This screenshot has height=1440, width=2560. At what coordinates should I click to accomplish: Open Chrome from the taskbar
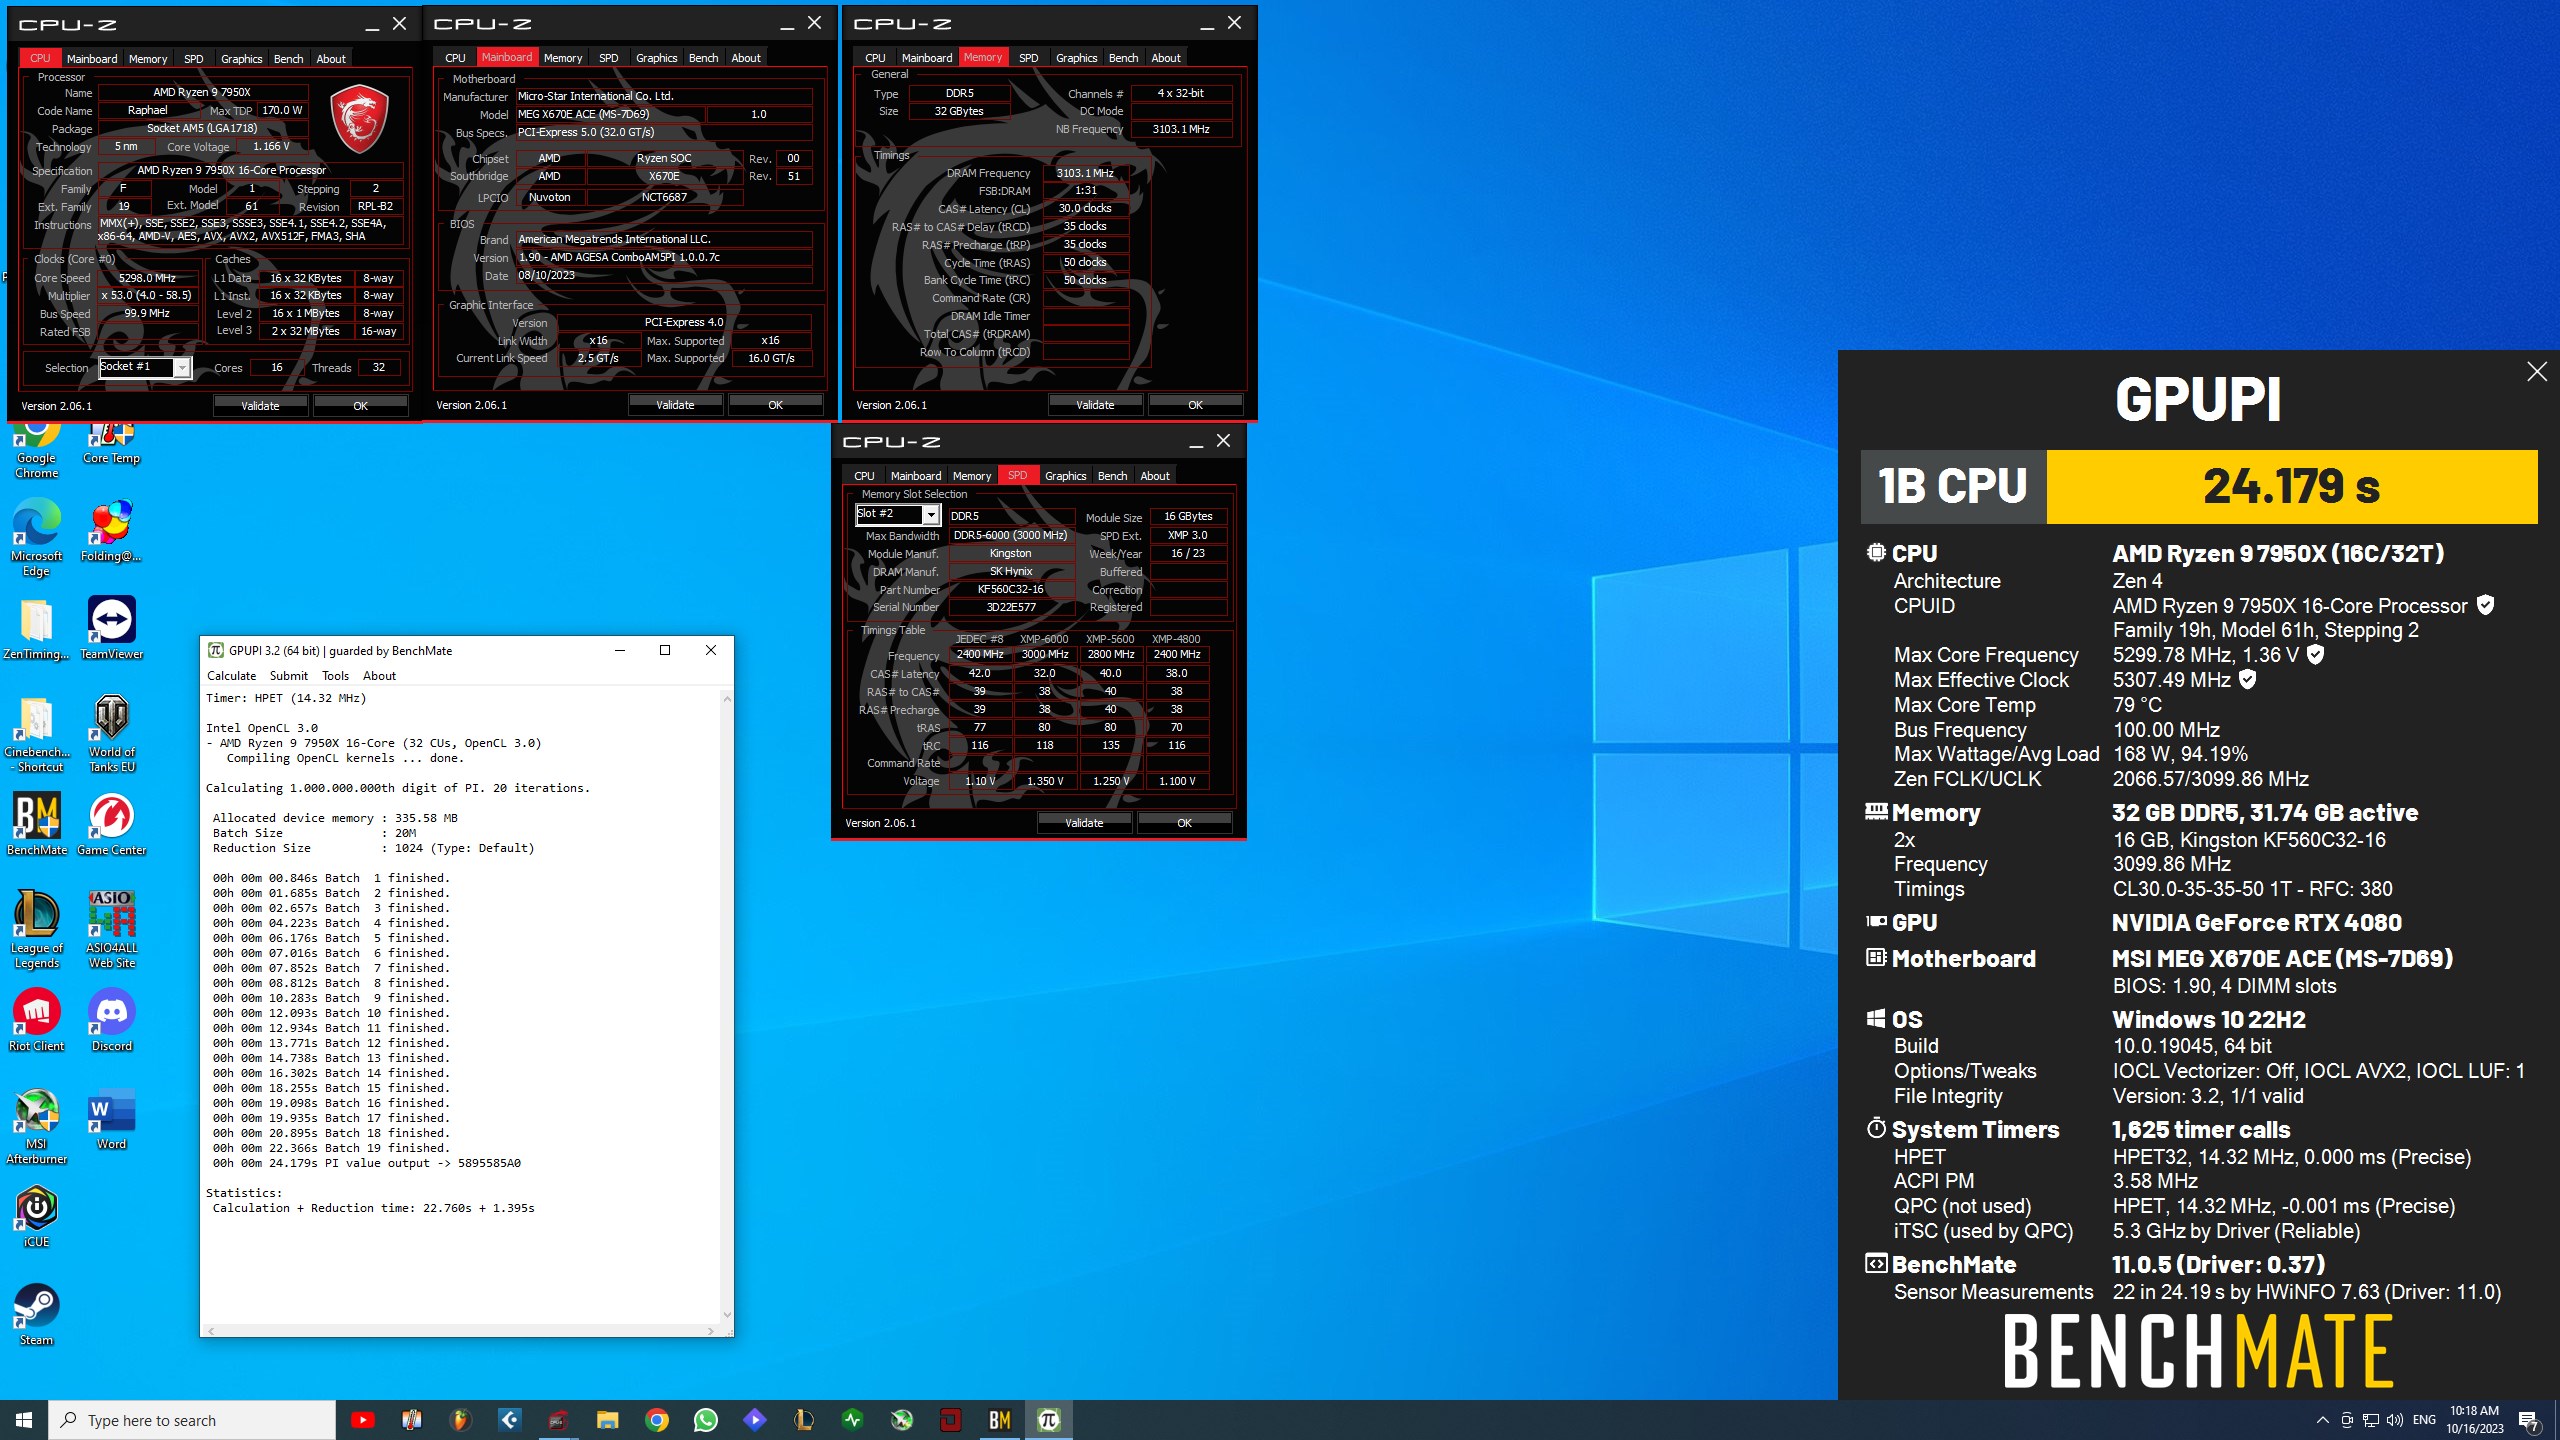[x=656, y=1420]
